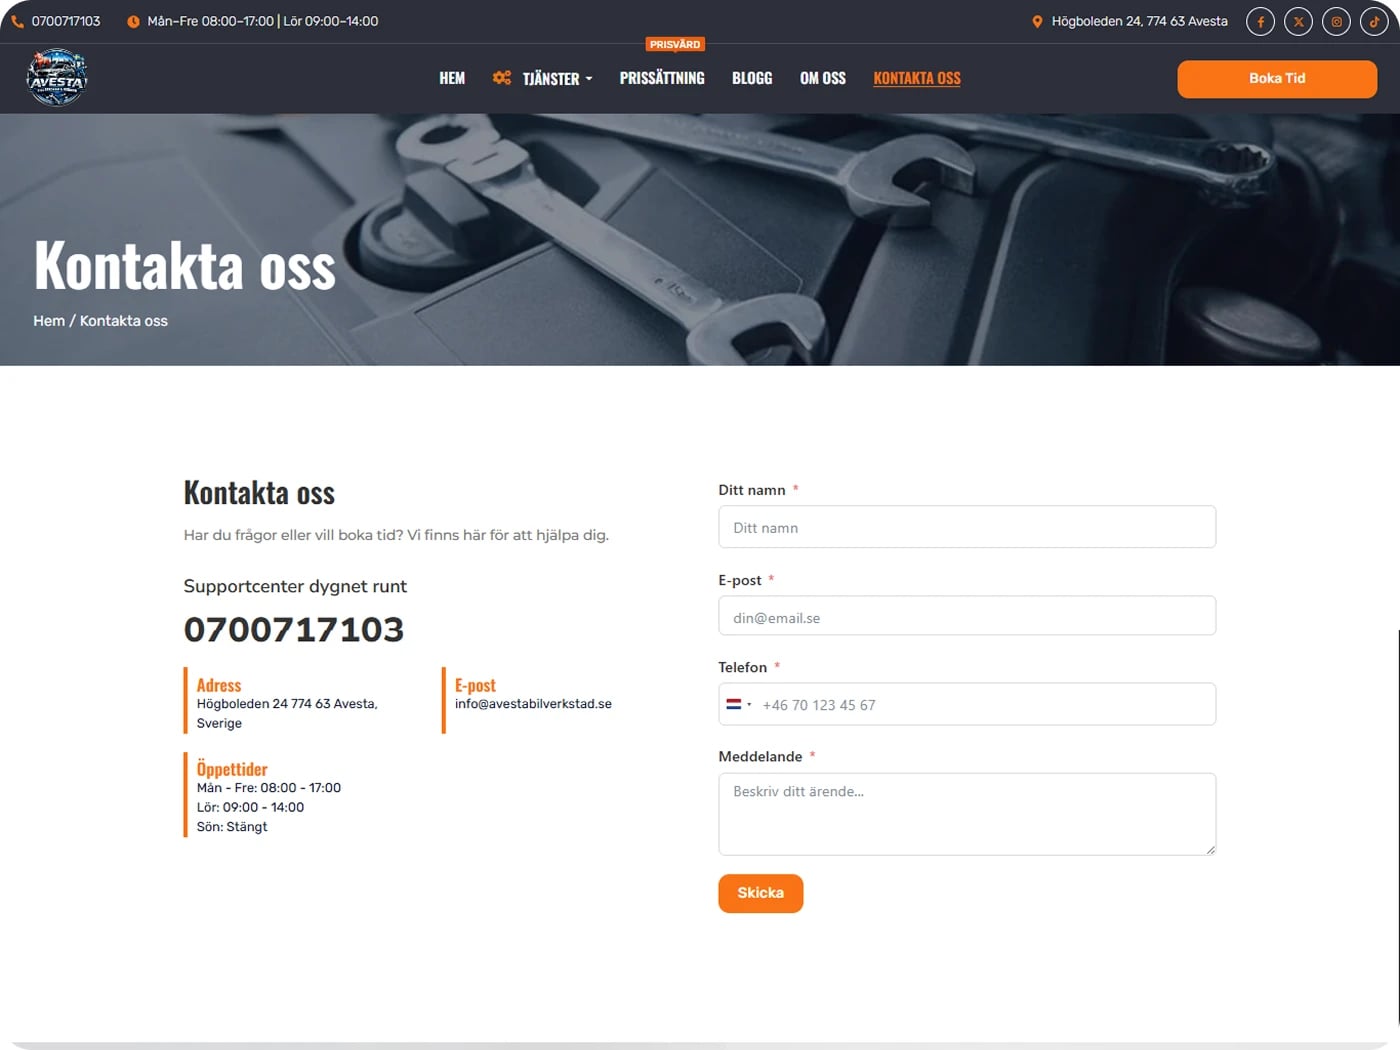Open the Om oss menu item
The height and width of the screenshot is (1050, 1400).
pyautogui.click(x=823, y=78)
